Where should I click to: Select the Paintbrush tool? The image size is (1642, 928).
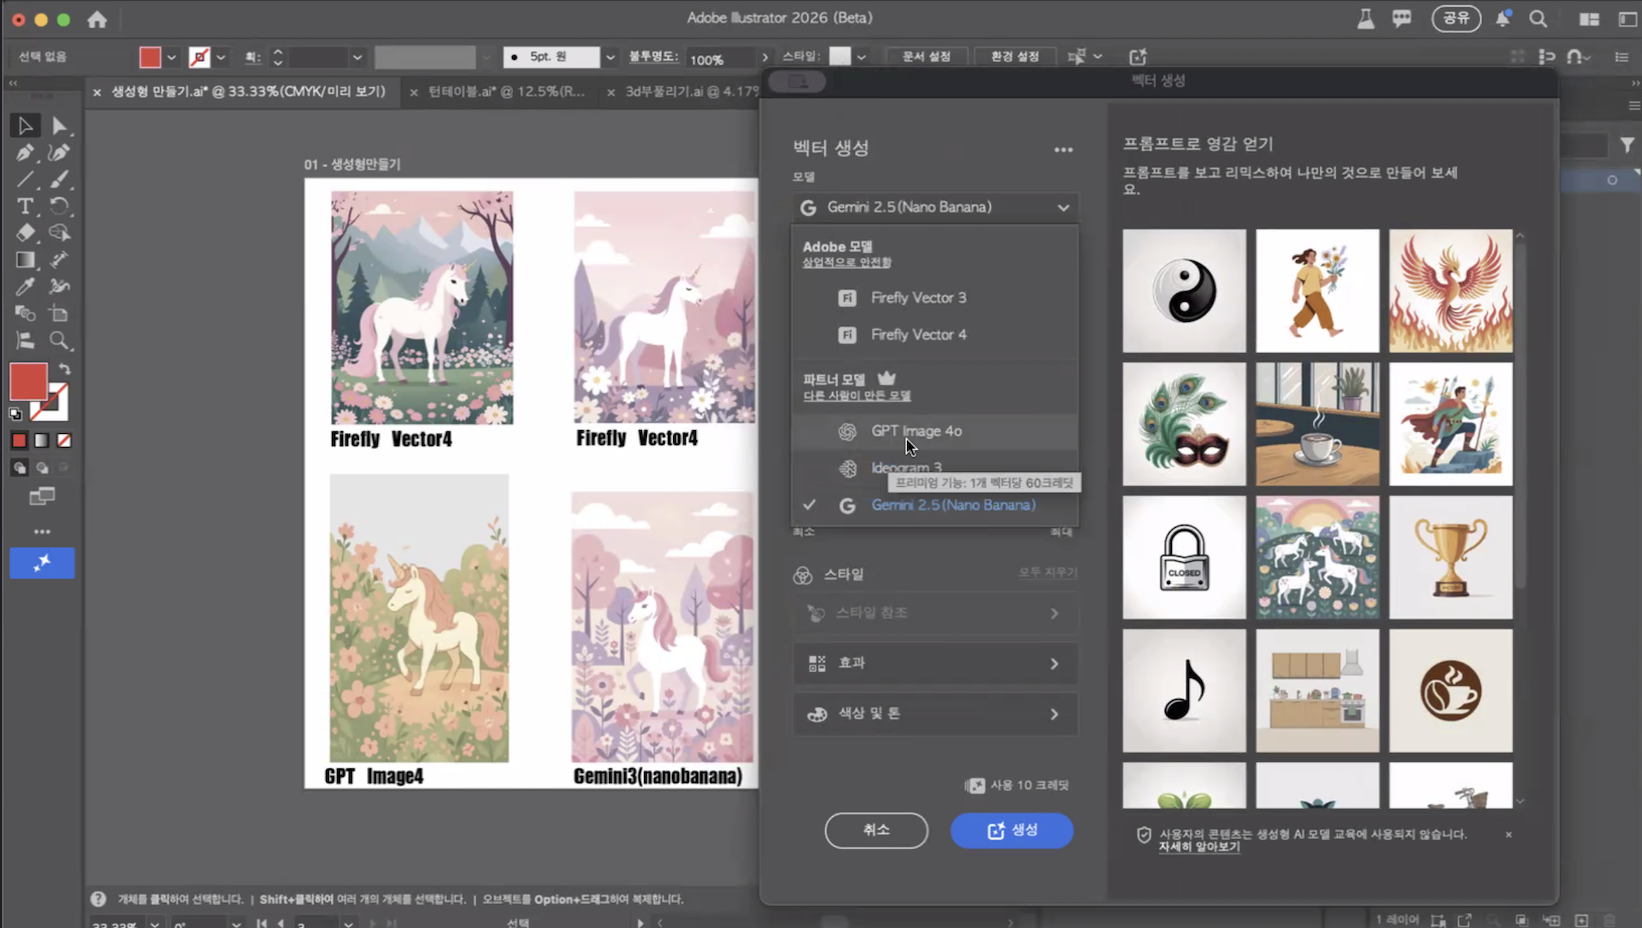pyautogui.click(x=59, y=180)
